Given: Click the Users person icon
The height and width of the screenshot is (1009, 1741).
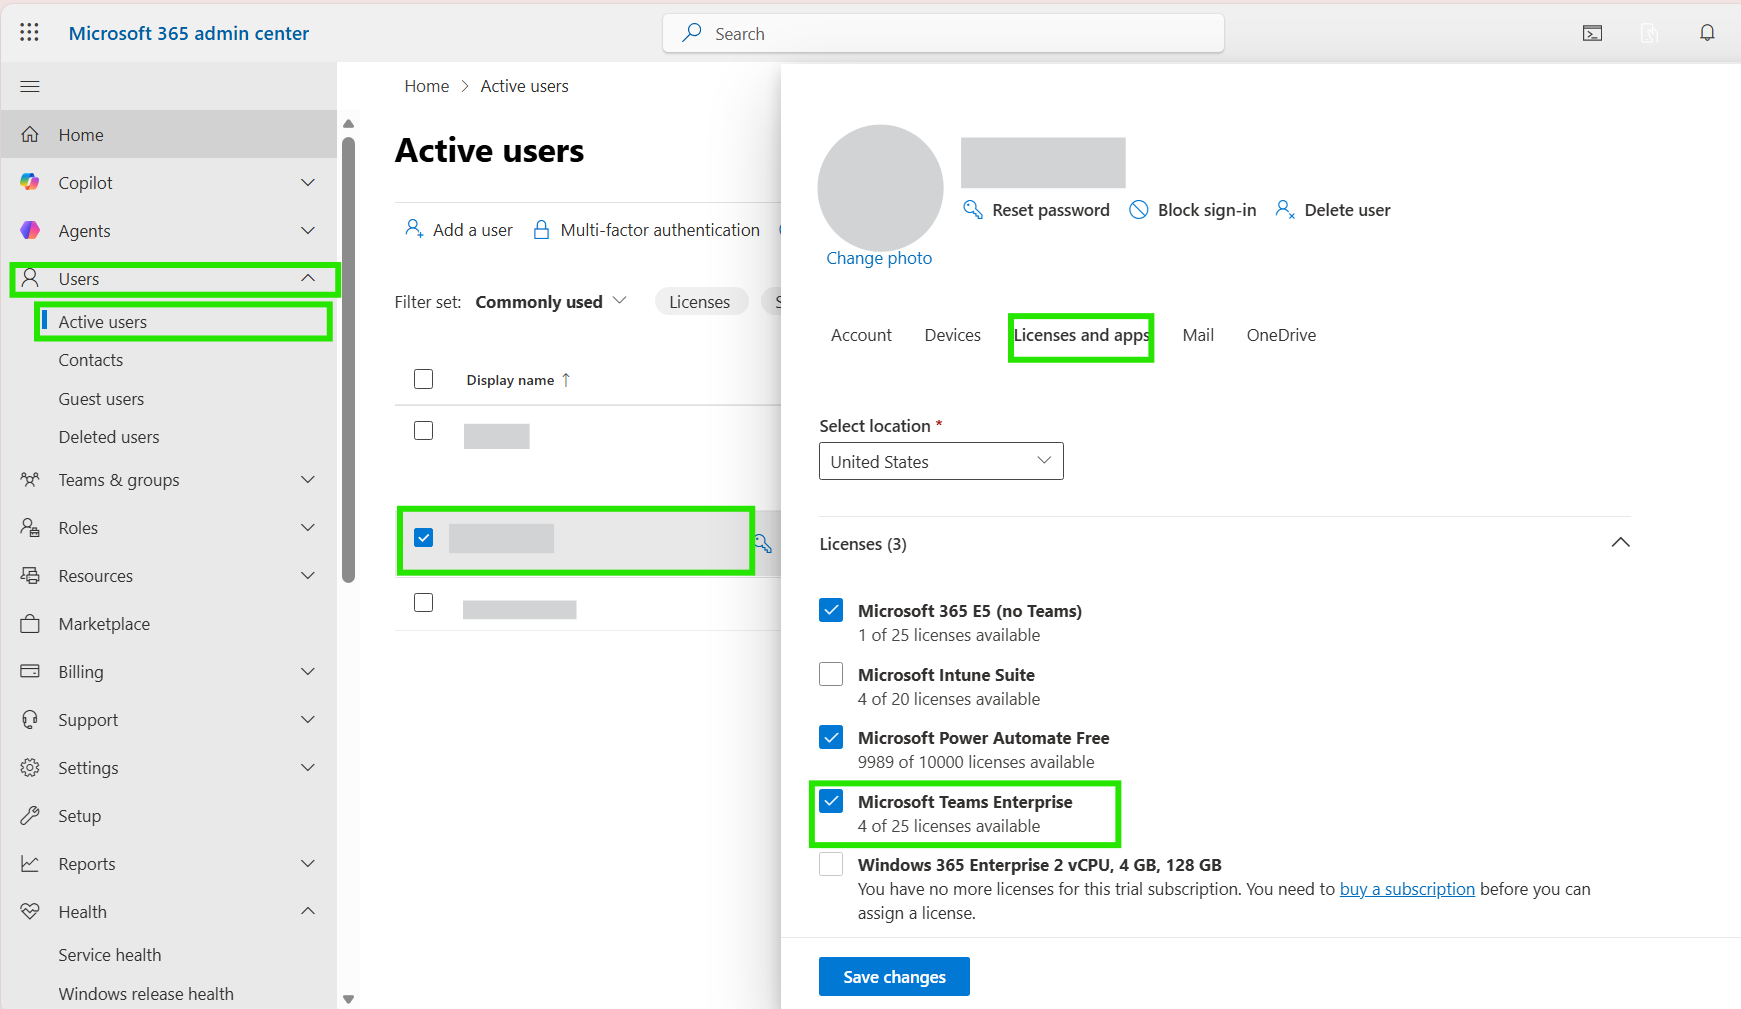Looking at the screenshot, I should point(30,278).
